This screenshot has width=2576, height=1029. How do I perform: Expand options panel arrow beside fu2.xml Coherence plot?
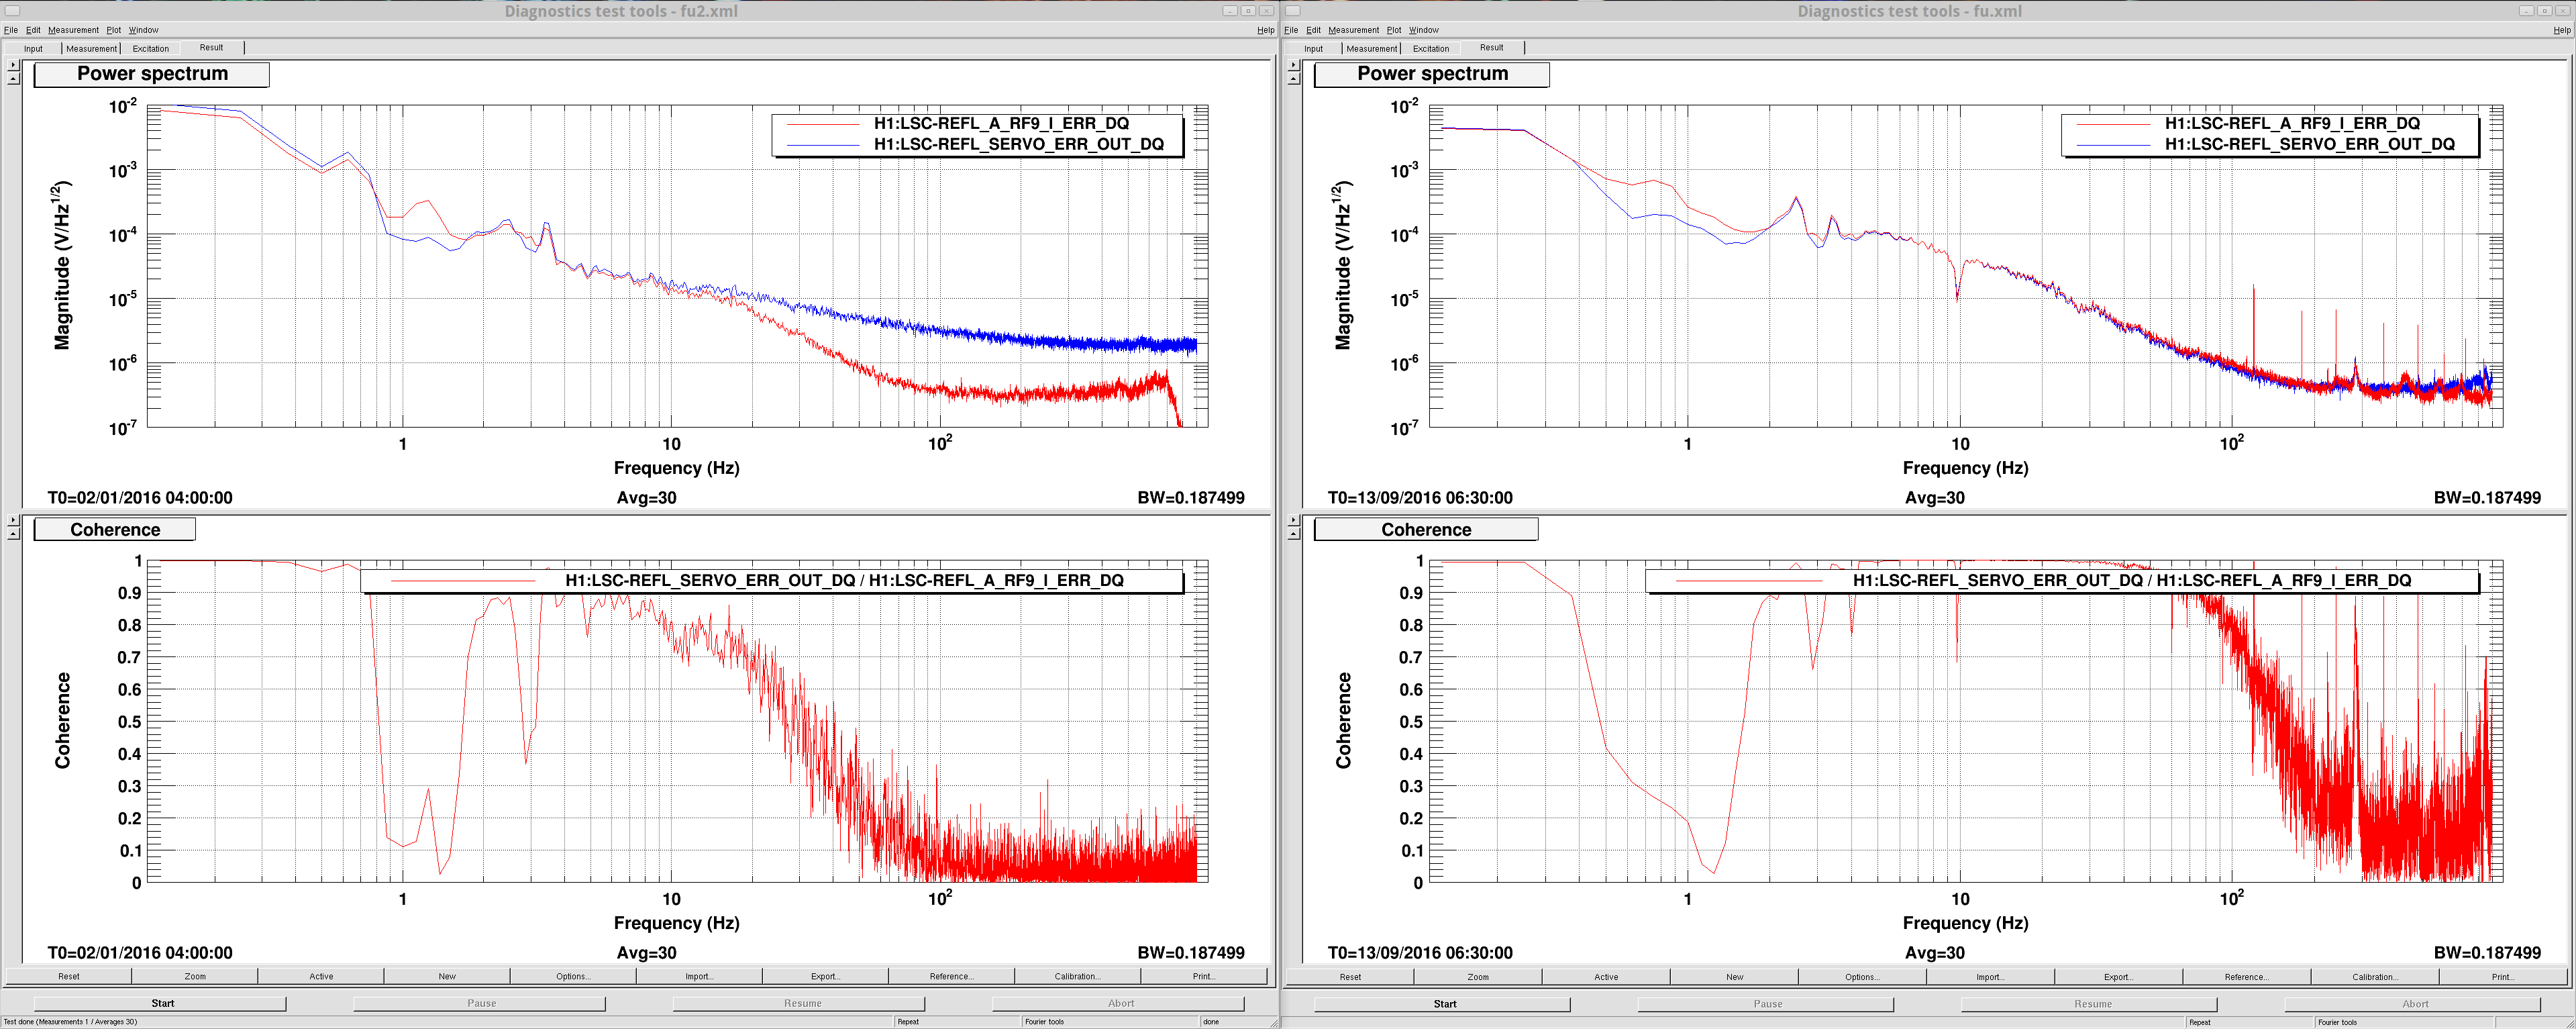(x=13, y=520)
